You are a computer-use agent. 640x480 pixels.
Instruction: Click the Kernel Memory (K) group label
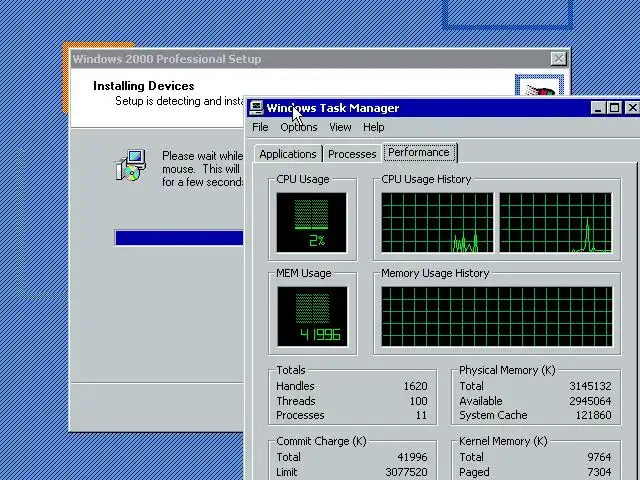pyautogui.click(x=503, y=441)
